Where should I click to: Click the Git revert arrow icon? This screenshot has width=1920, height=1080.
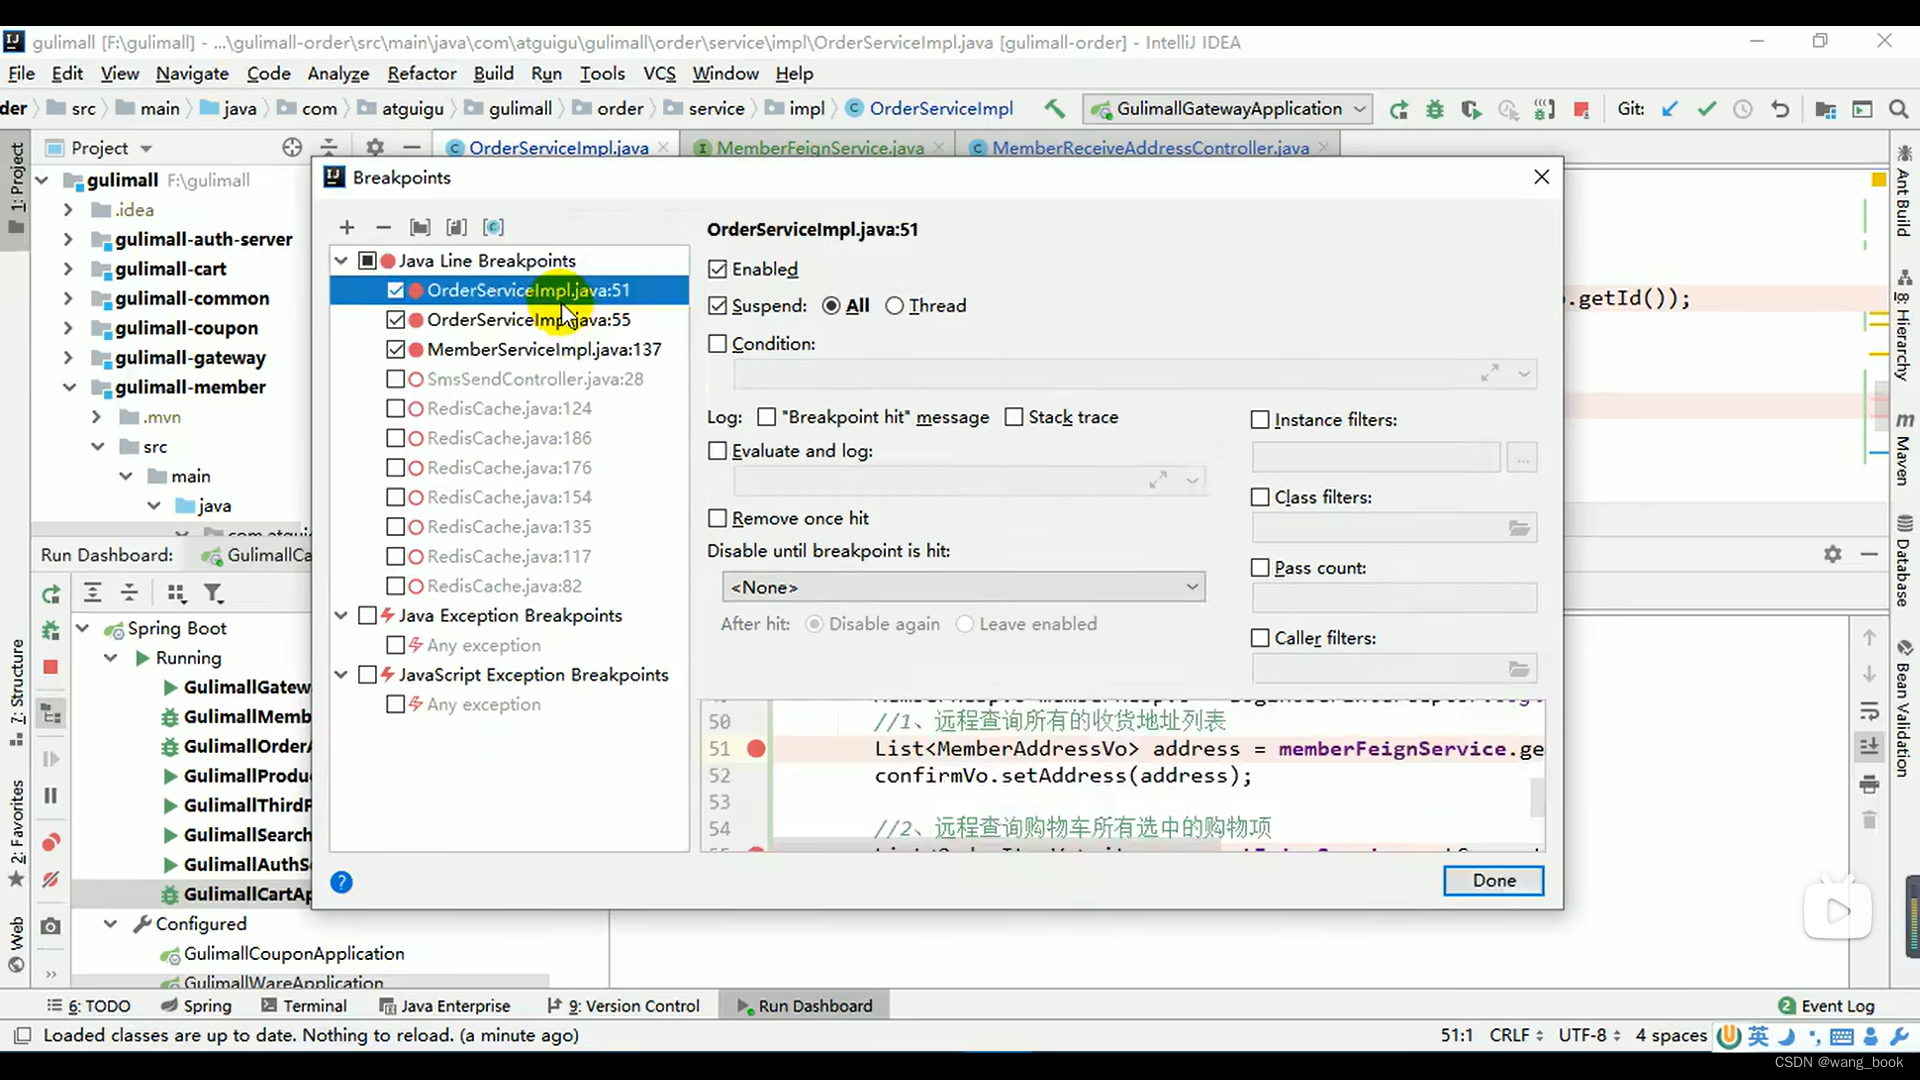[x=1779, y=109]
